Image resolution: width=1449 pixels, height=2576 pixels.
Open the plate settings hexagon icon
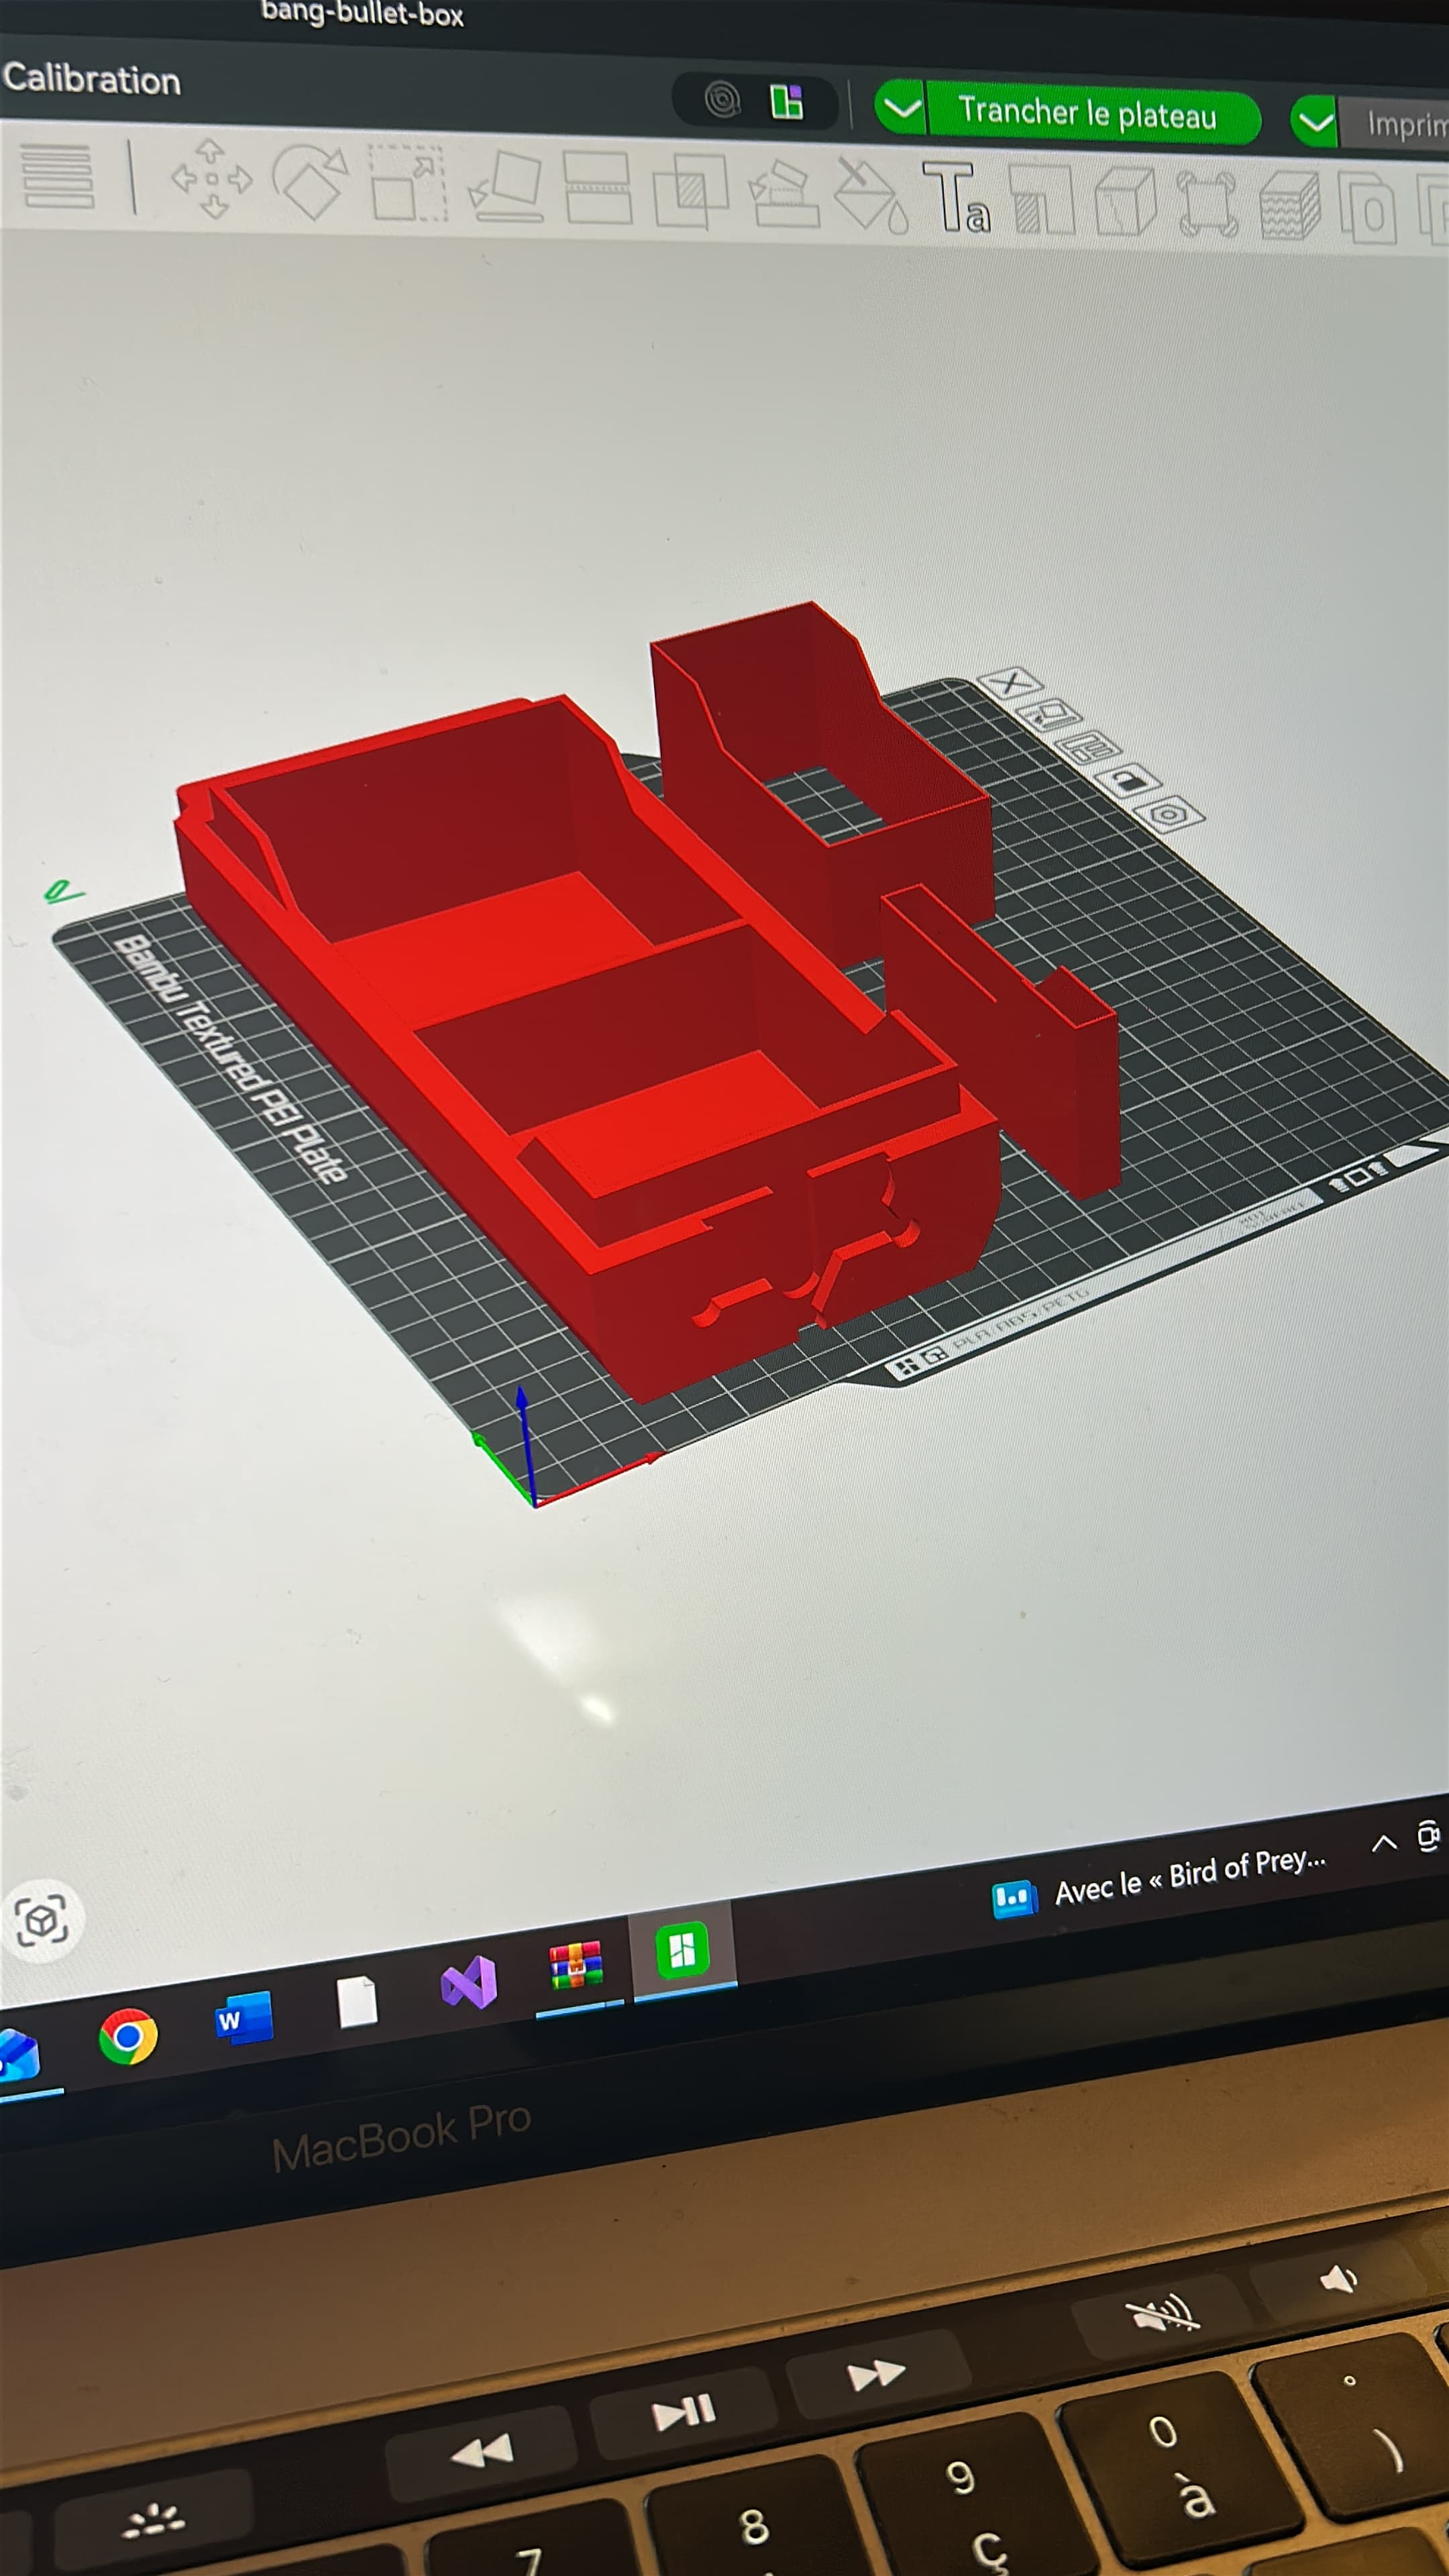[1170, 814]
